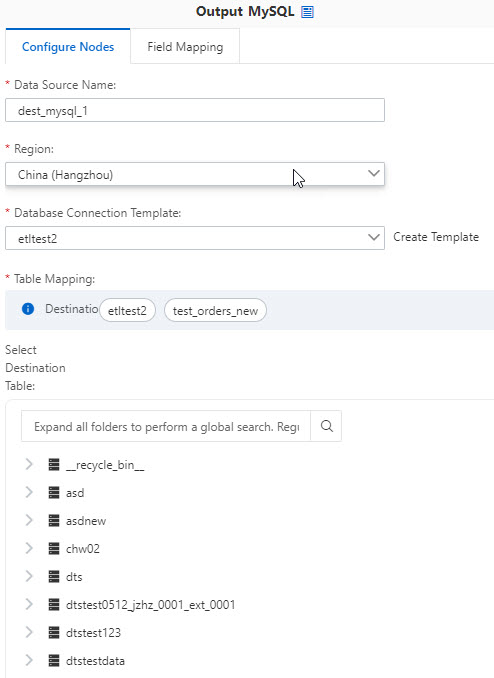Viewport: 494px width, 678px height.
Task: Click the database icon for dtstestdata
Action: pyautogui.click(x=54, y=660)
